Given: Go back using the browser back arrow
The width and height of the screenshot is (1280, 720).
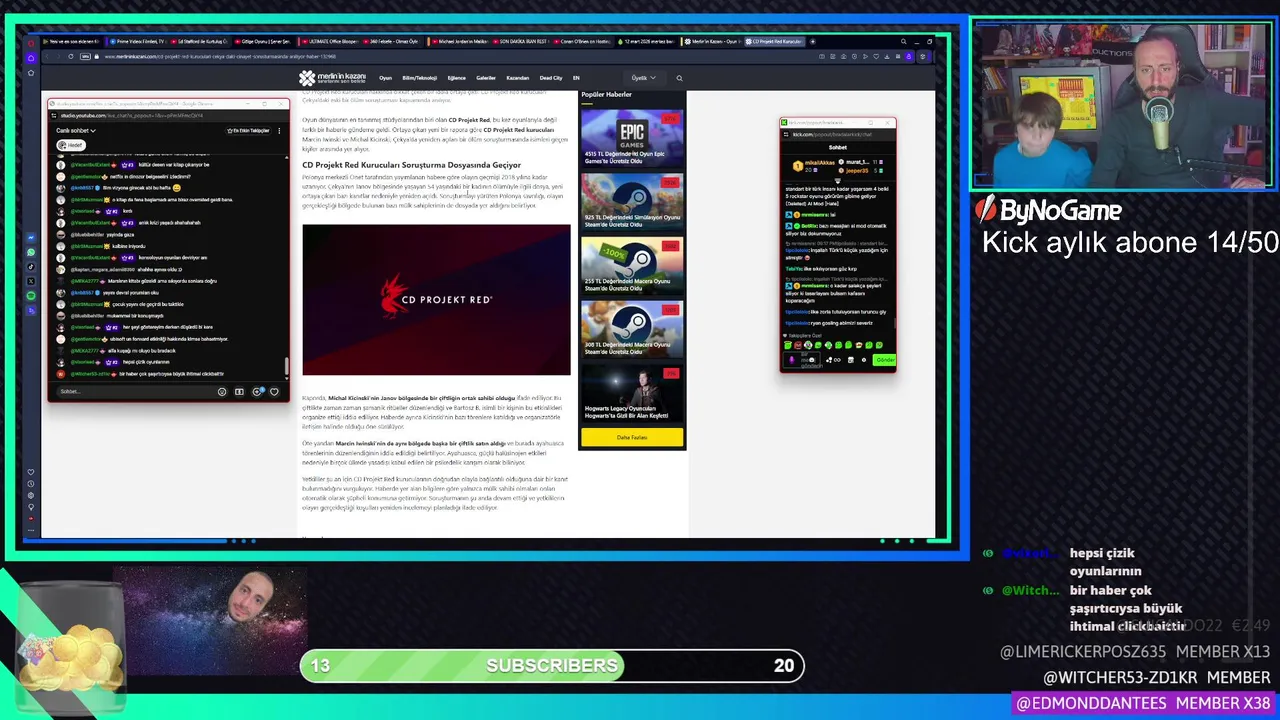Looking at the screenshot, I should [x=47, y=56].
